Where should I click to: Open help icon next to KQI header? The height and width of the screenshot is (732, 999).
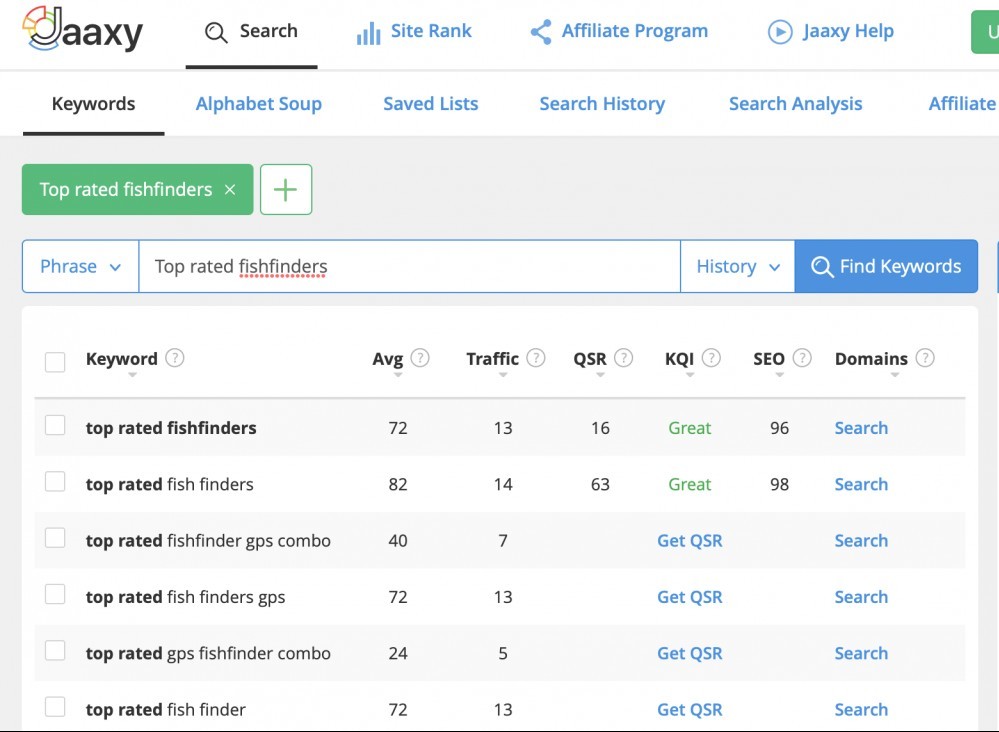click(x=711, y=358)
